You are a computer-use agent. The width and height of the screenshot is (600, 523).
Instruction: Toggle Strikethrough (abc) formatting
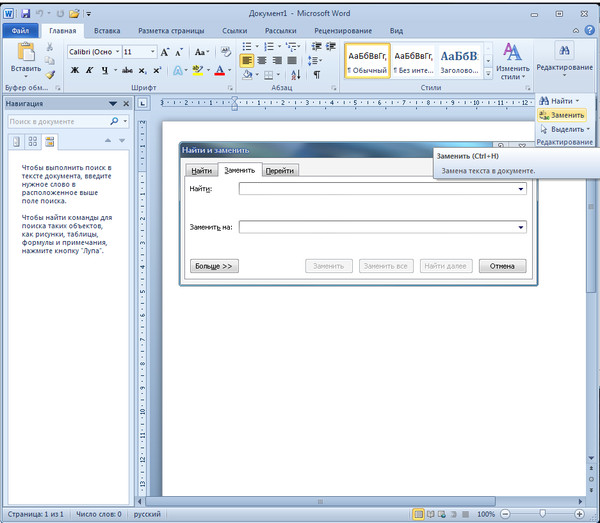click(x=127, y=70)
